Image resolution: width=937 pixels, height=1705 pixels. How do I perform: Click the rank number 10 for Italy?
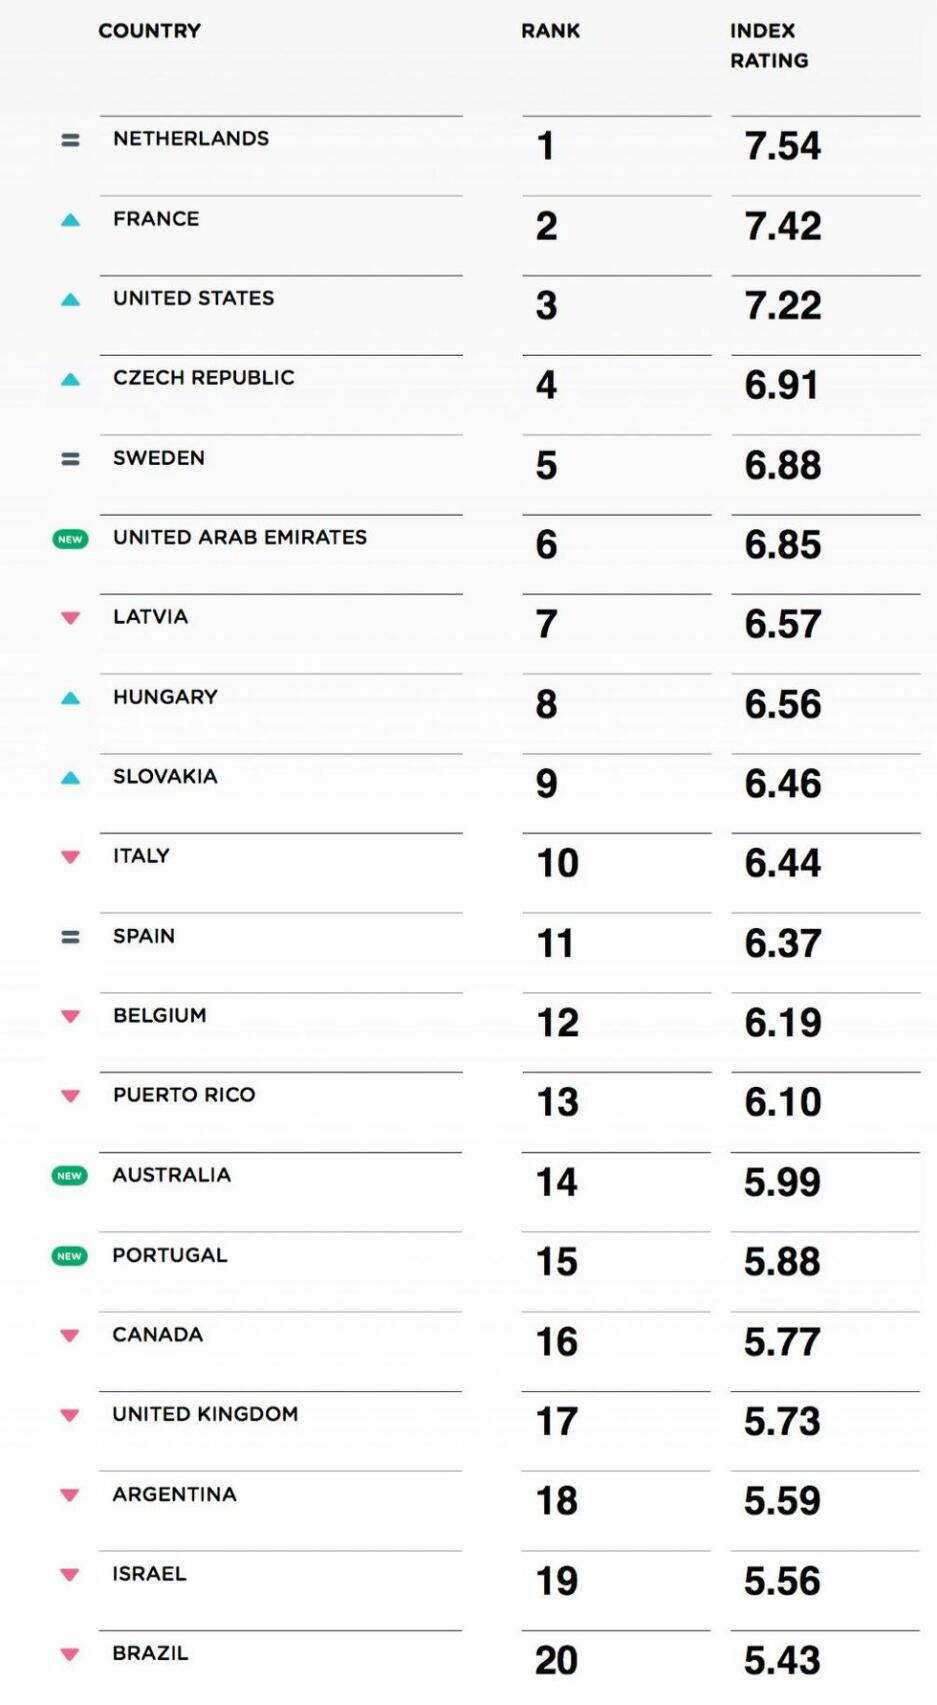coord(557,863)
